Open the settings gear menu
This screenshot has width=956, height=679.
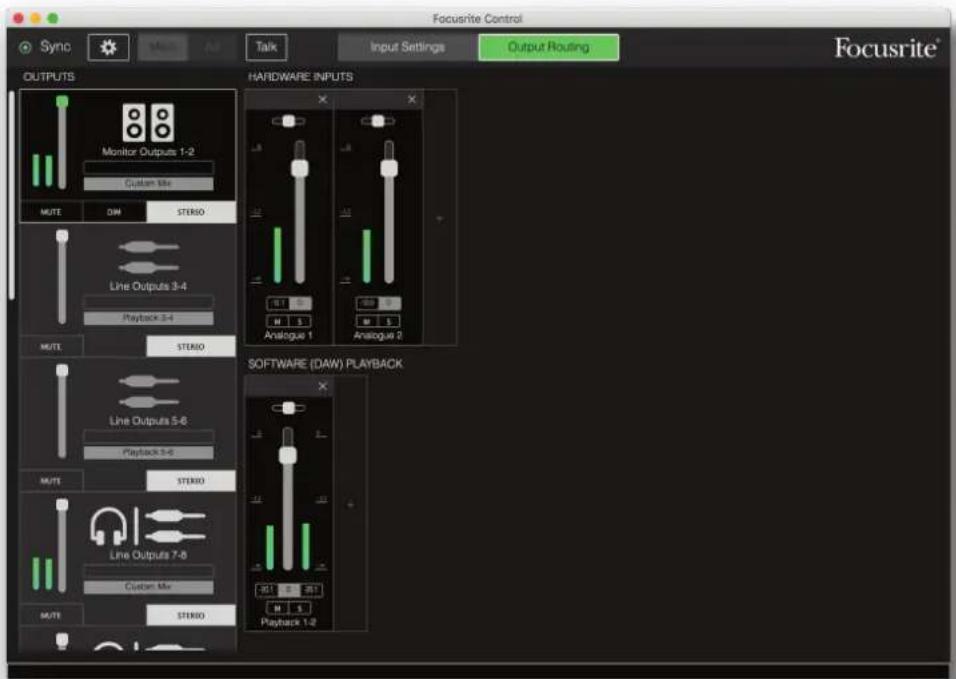[109, 48]
